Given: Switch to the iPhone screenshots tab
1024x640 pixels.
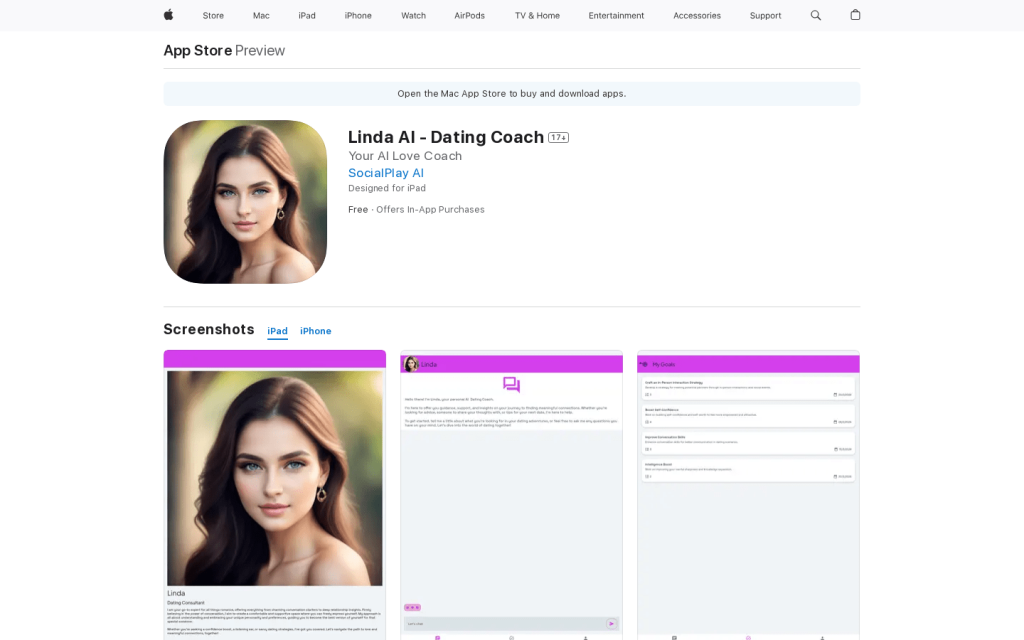Looking at the screenshot, I should (315, 331).
